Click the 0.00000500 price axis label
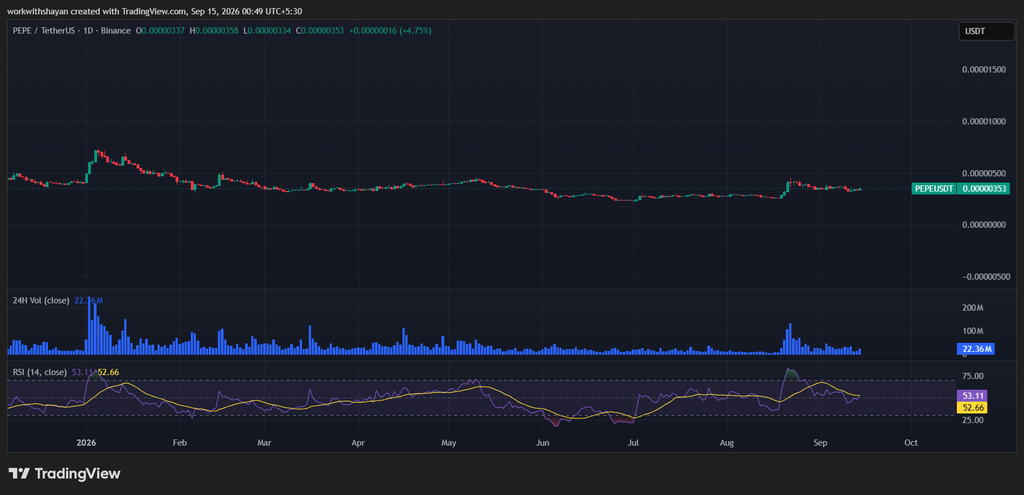Image resolution: width=1024 pixels, height=495 pixels. [984, 173]
